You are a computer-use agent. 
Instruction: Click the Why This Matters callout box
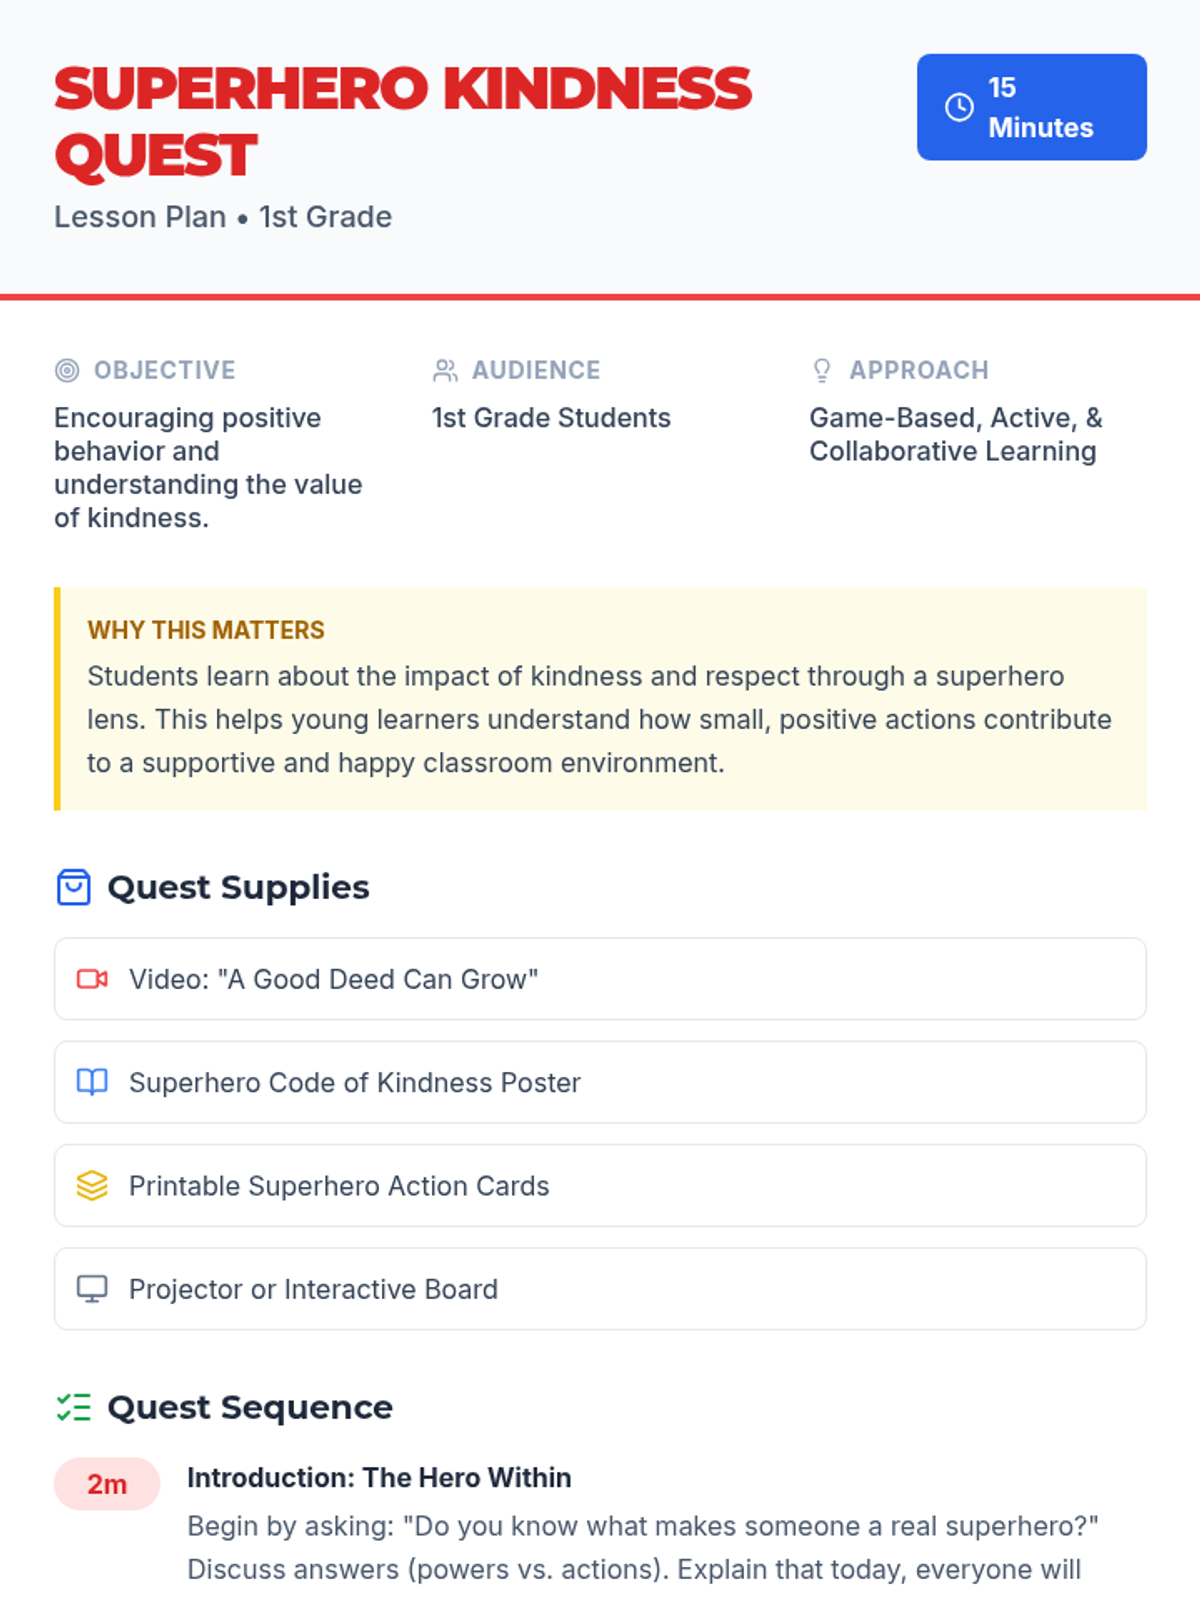pyautogui.click(x=600, y=699)
